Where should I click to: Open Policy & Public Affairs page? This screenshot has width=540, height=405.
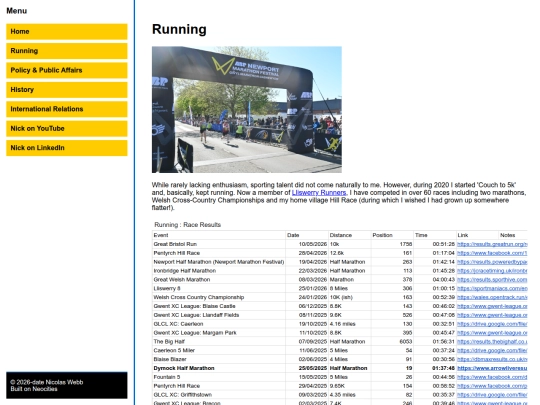coord(67,70)
